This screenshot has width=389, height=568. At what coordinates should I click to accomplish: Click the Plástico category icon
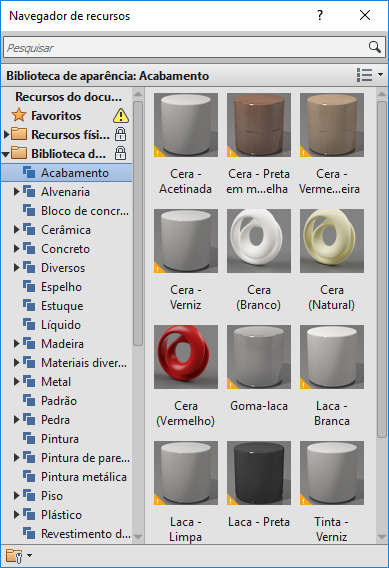tap(29, 514)
